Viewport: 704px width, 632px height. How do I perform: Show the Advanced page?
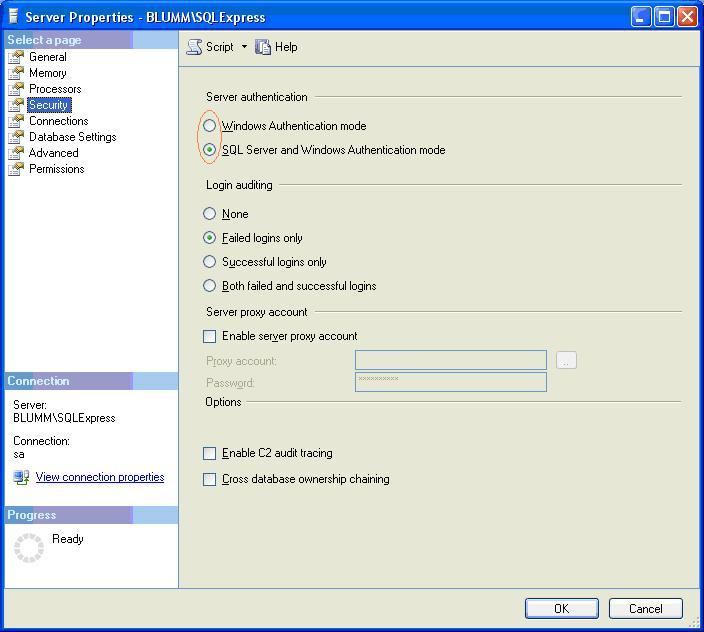click(x=53, y=153)
